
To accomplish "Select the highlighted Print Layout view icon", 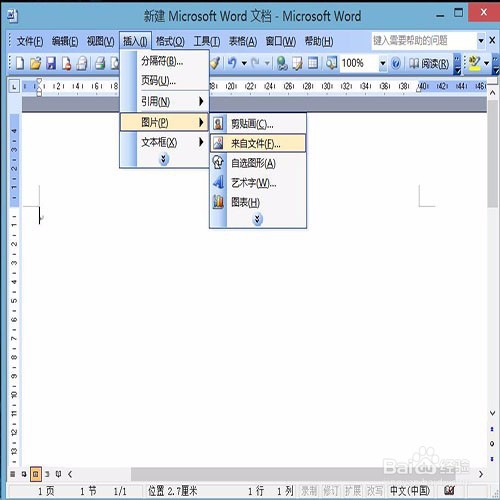I will pyautogui.click(x=36, y=474).
